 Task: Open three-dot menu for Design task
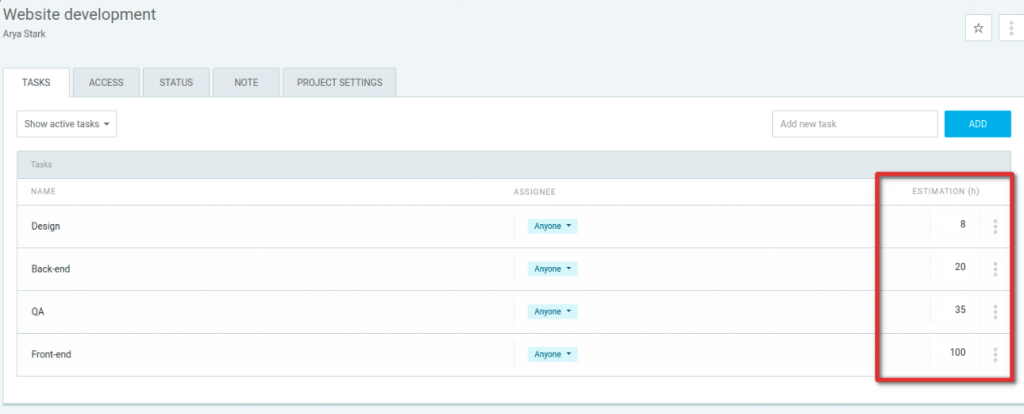pos(995,227)
